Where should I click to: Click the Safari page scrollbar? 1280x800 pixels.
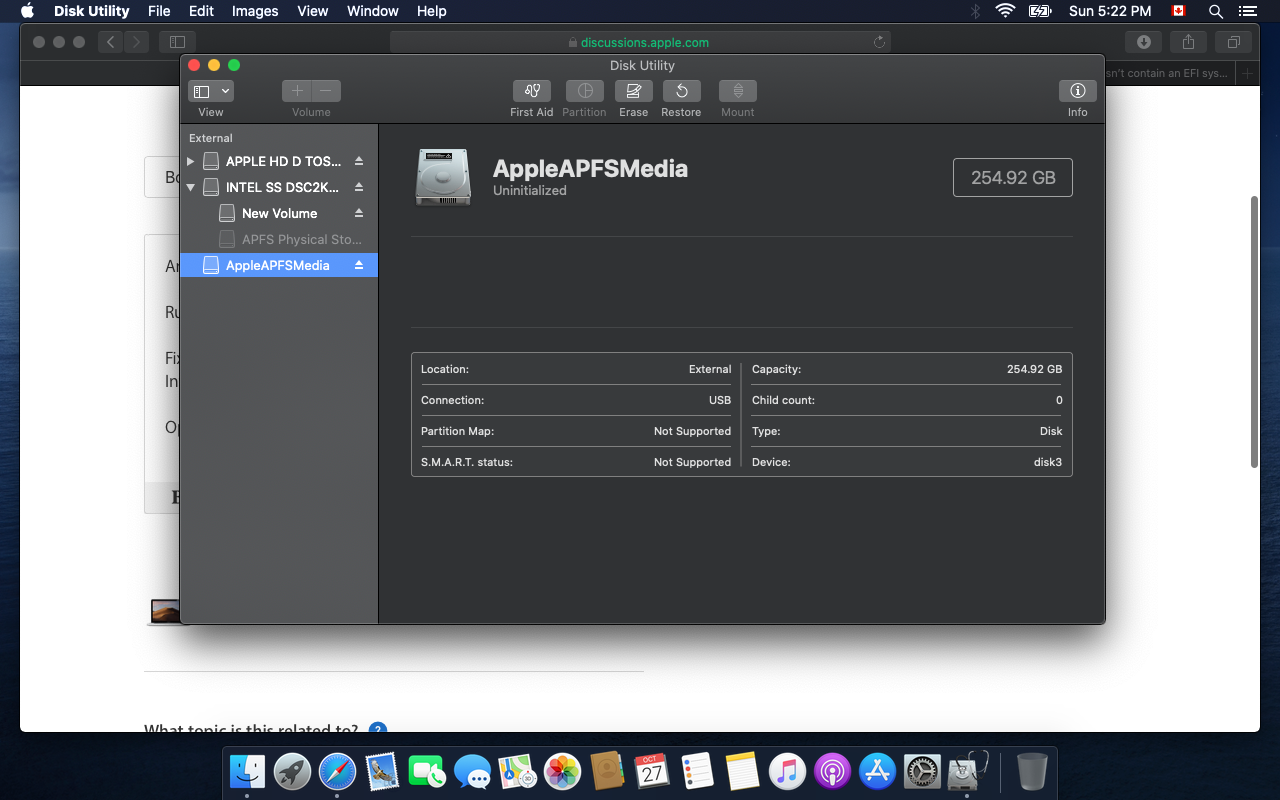(1254, 332)
